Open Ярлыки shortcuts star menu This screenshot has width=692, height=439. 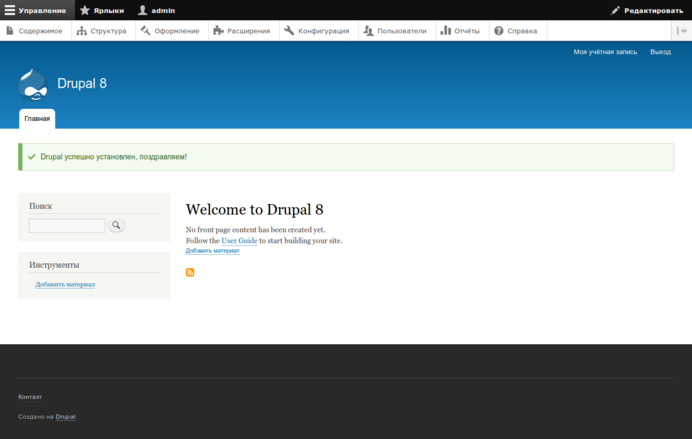coord(102,10)
